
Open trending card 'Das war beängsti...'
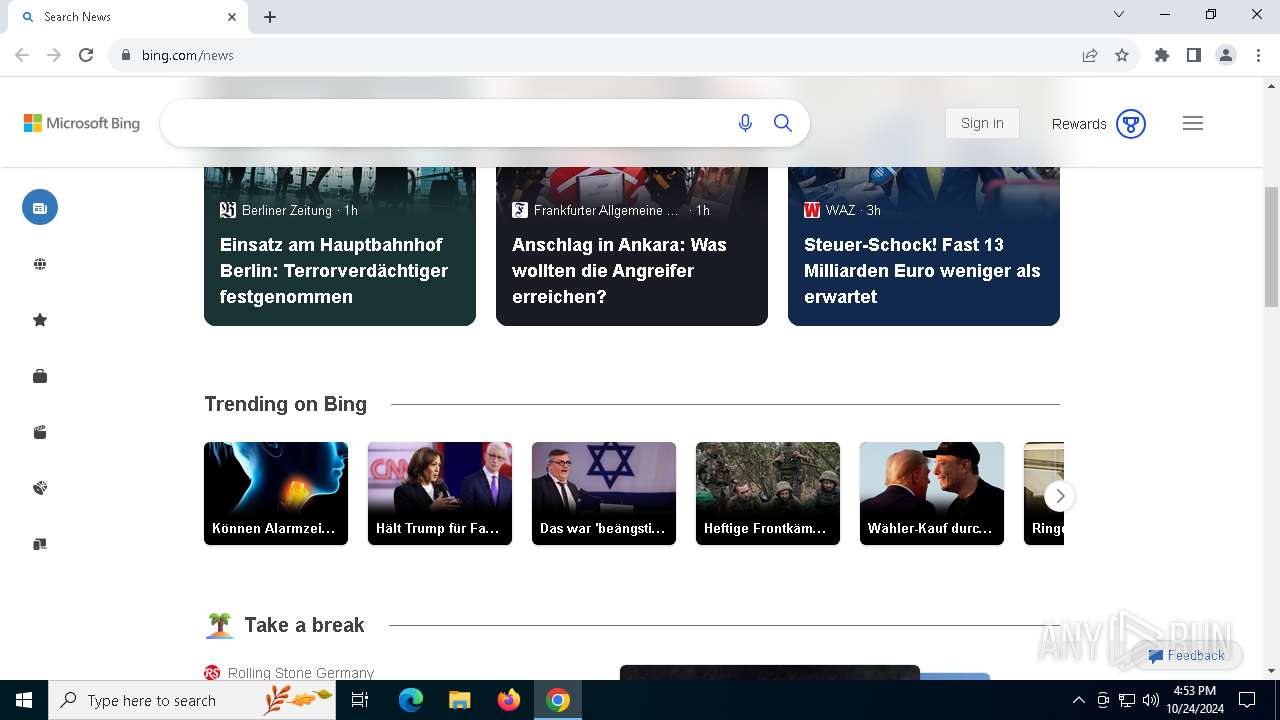[x=604, y=493]
